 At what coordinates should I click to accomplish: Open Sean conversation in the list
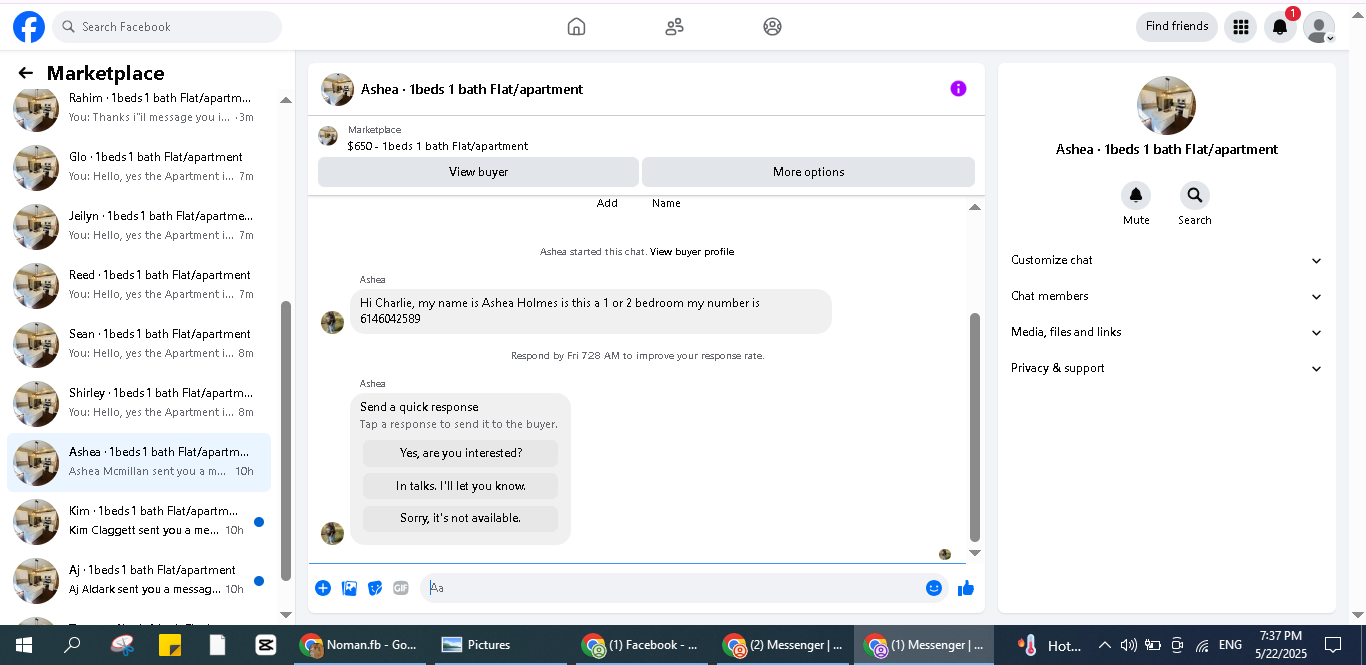click(139, 344)
